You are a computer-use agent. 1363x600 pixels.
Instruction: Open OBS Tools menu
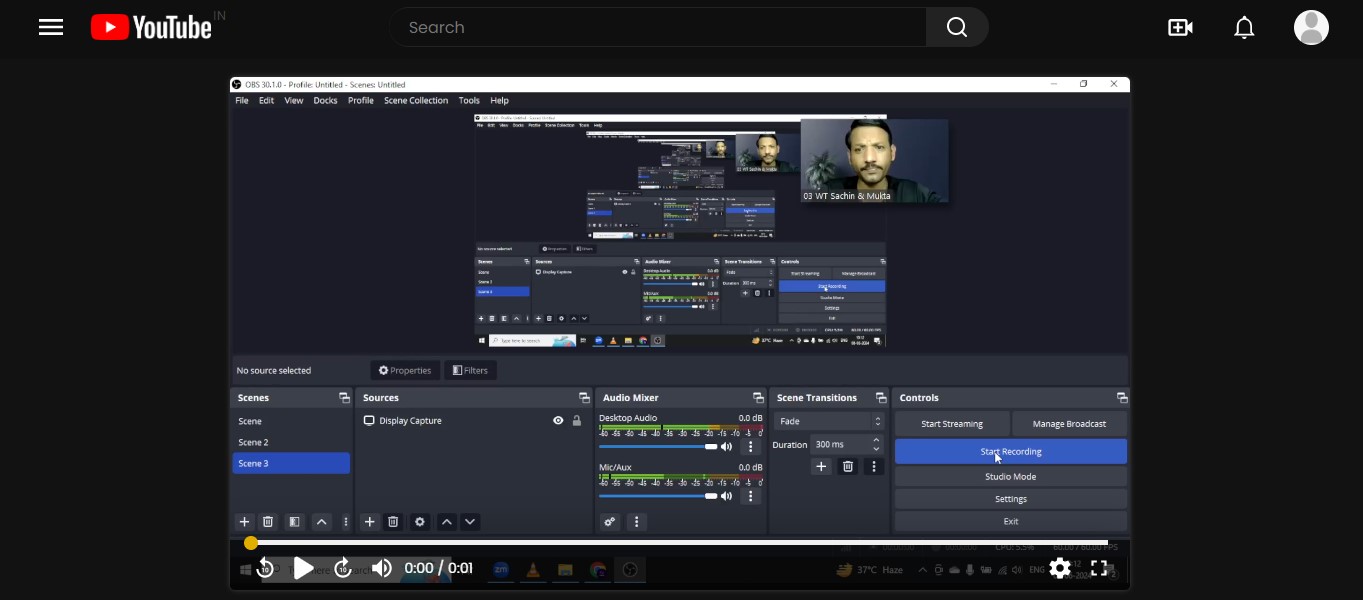point(469,100)
